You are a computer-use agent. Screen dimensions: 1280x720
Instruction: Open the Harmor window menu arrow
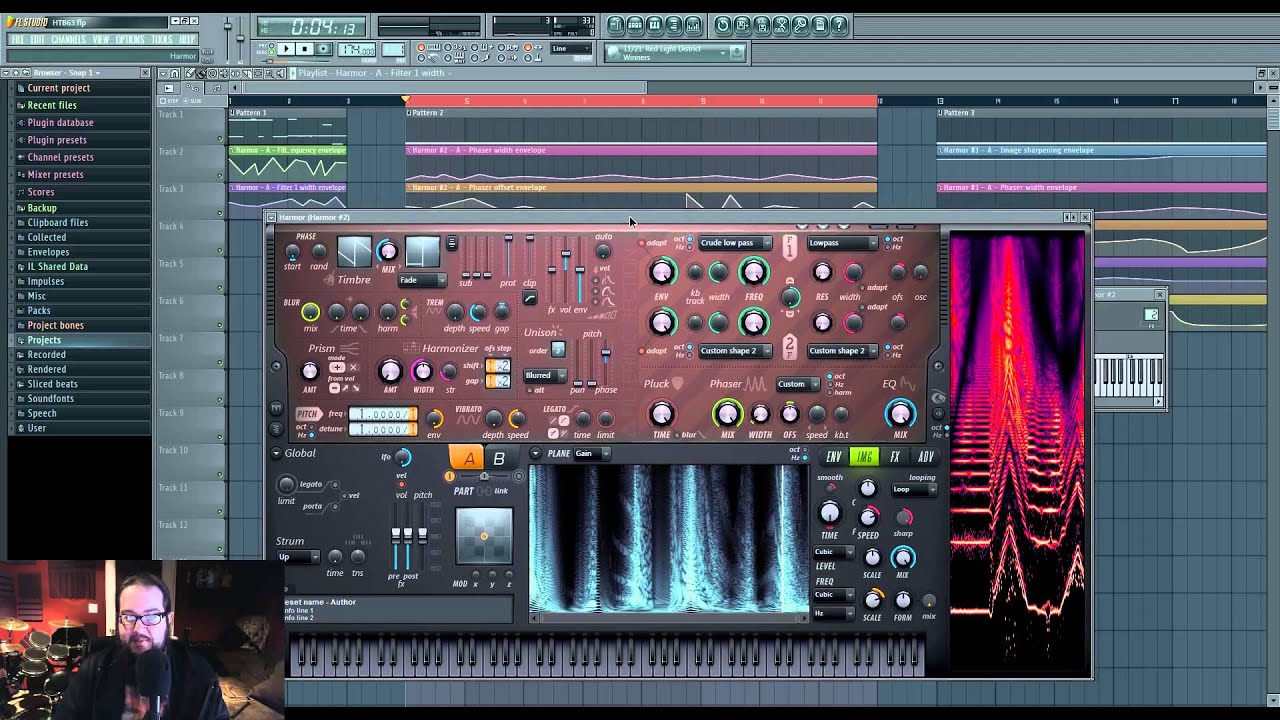270,217
